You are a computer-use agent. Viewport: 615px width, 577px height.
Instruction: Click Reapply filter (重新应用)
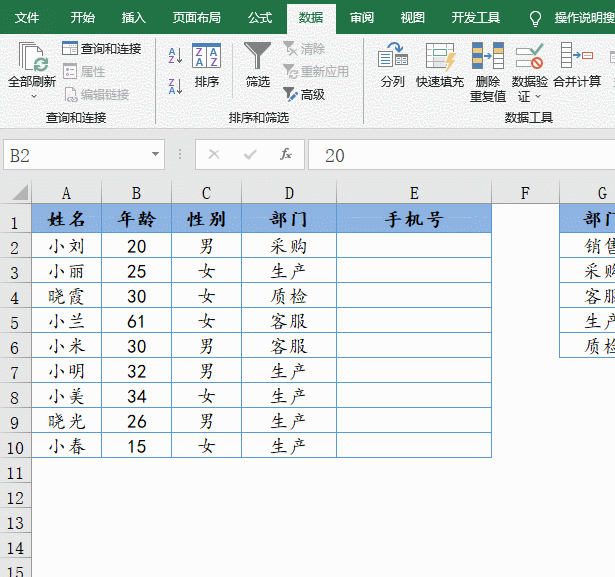[316, 71]
